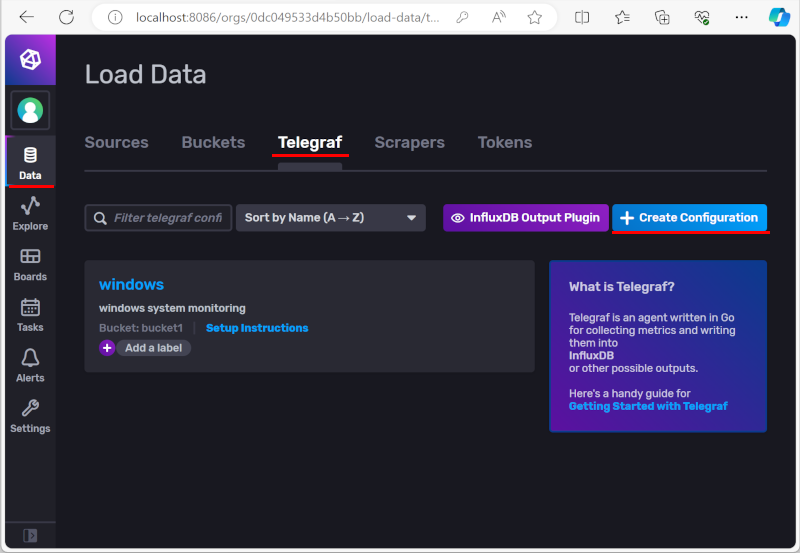Open the favorites list
The height and width of the screenshot is (553, 800).
[622, 17]
